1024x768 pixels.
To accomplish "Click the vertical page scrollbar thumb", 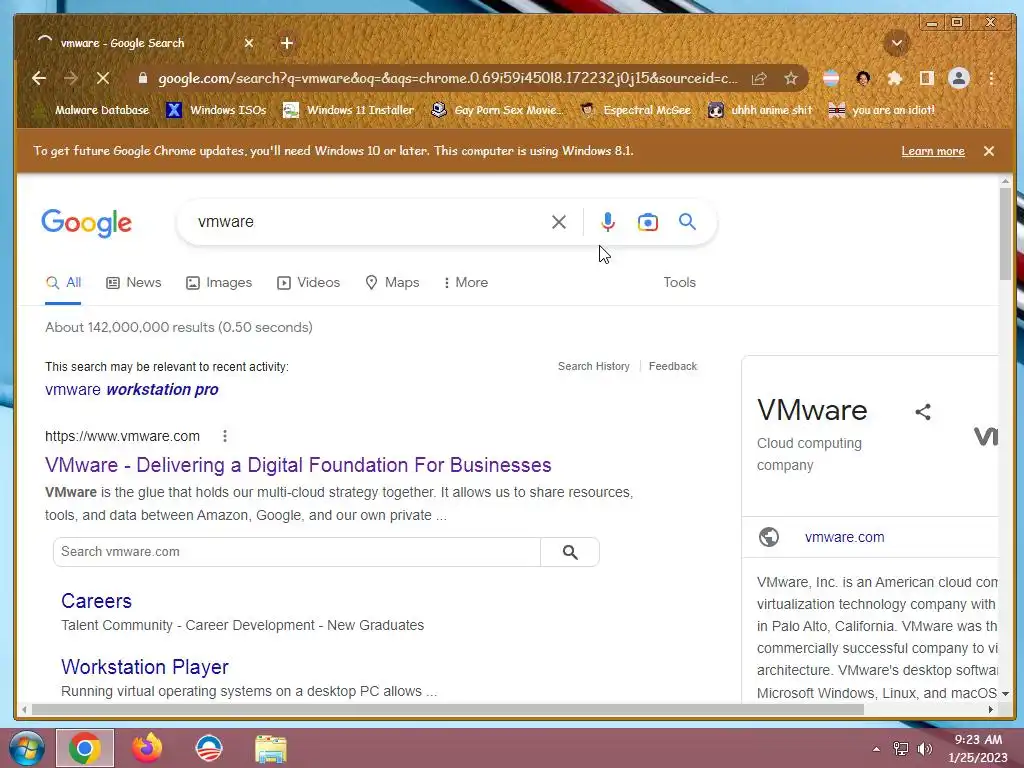I will coord(1005,234).
